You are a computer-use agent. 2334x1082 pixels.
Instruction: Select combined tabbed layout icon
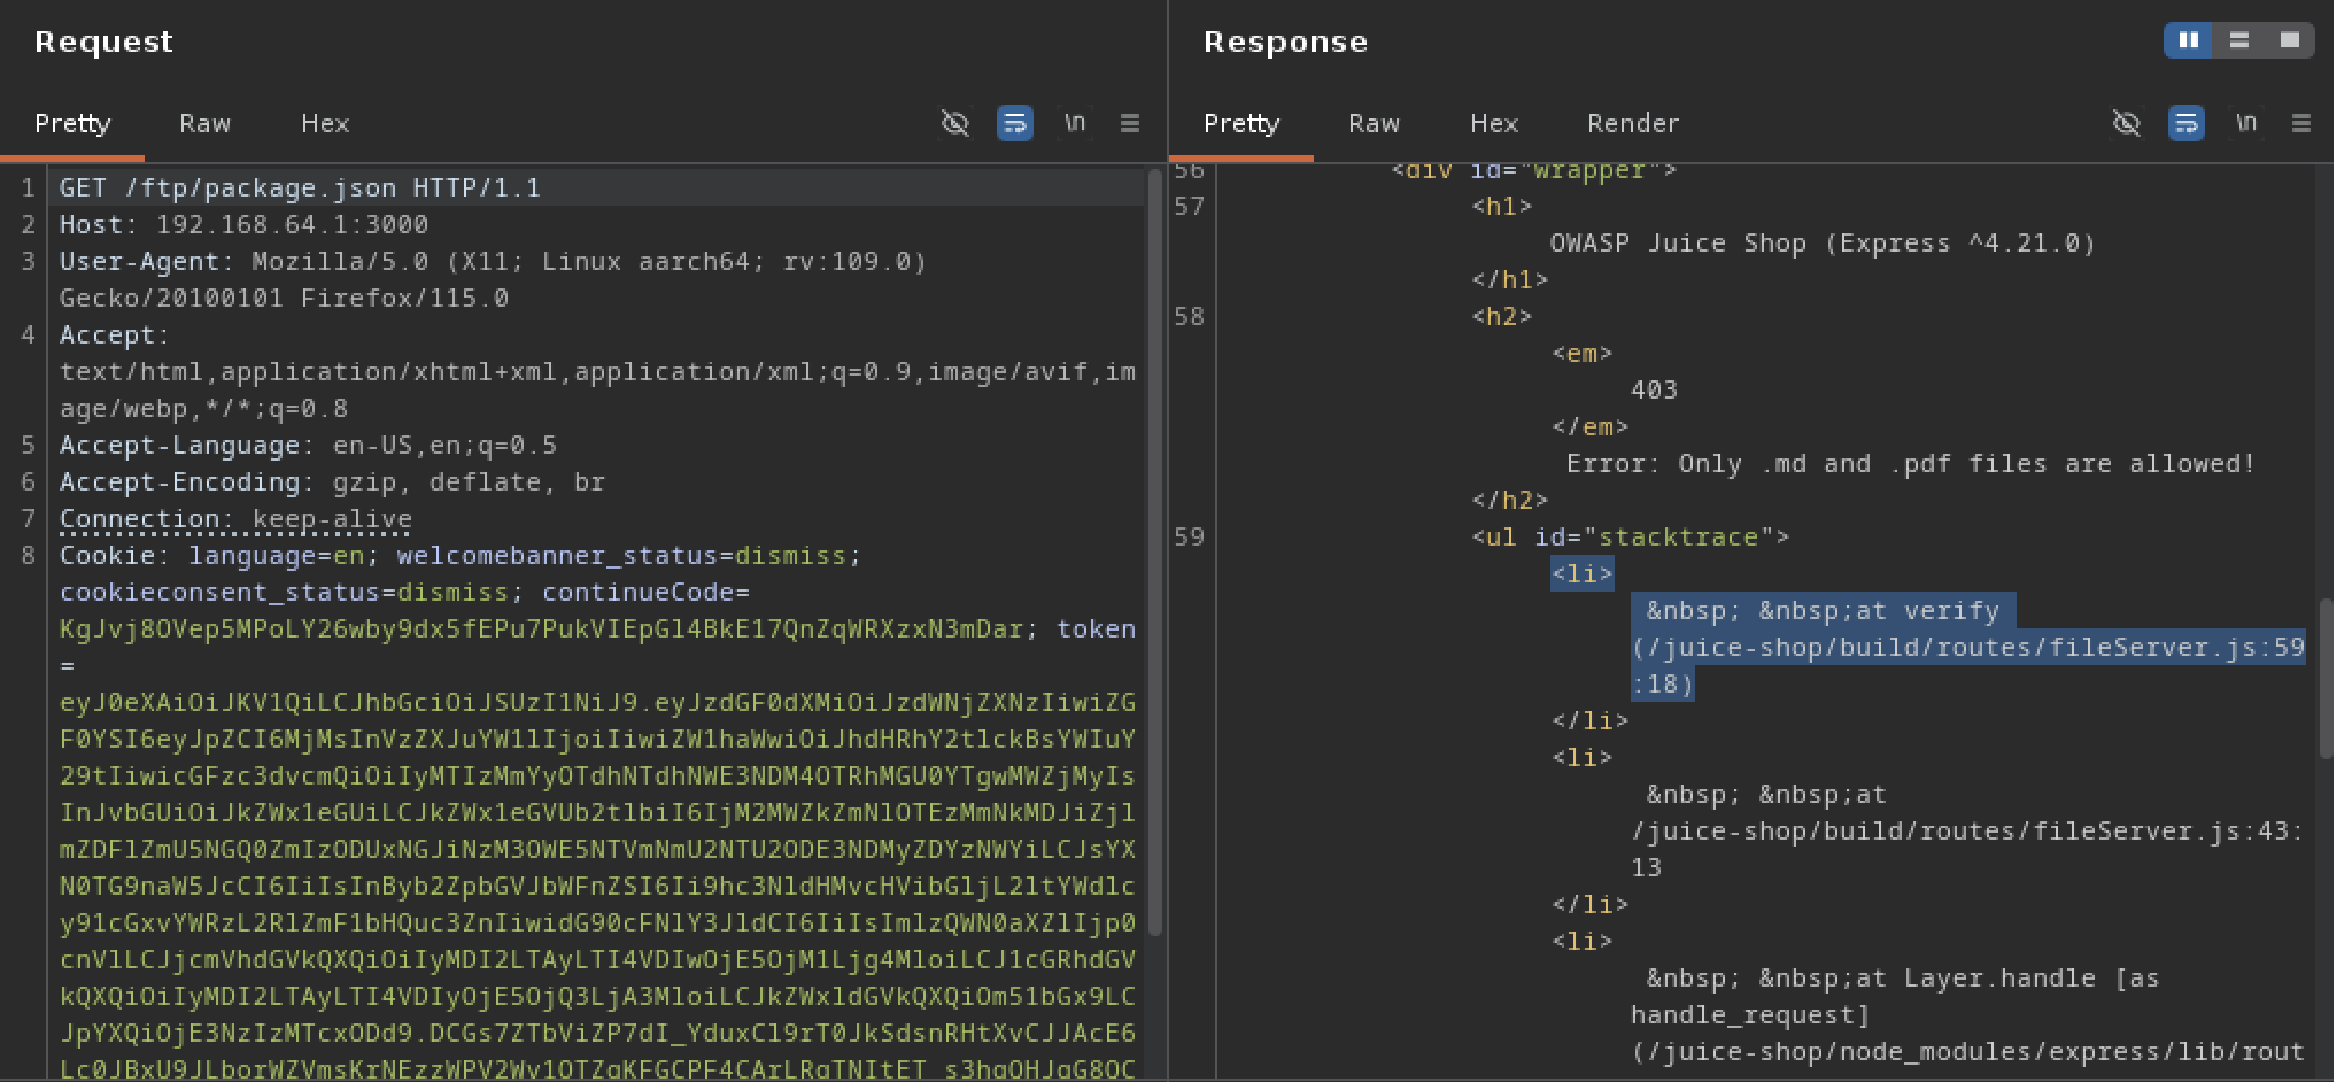(x=2289, y=40)
